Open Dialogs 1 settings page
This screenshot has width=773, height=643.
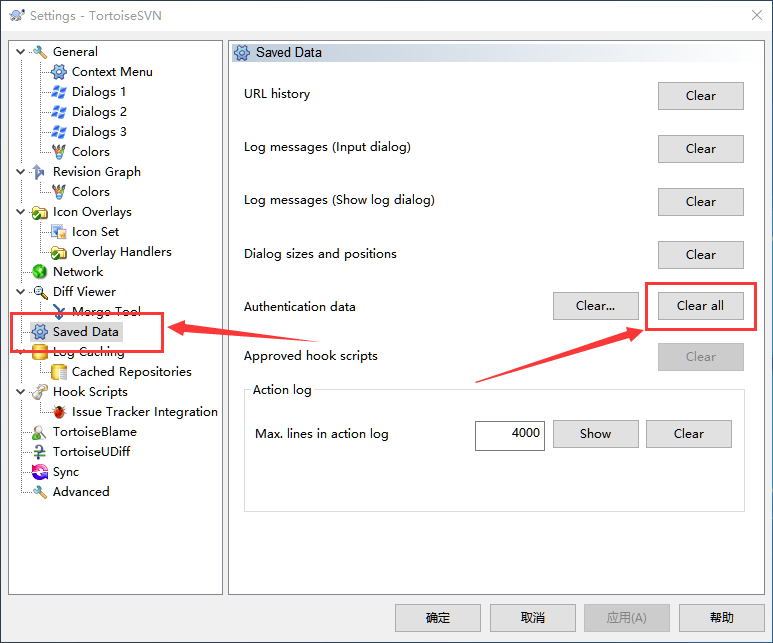coord(99,92)
